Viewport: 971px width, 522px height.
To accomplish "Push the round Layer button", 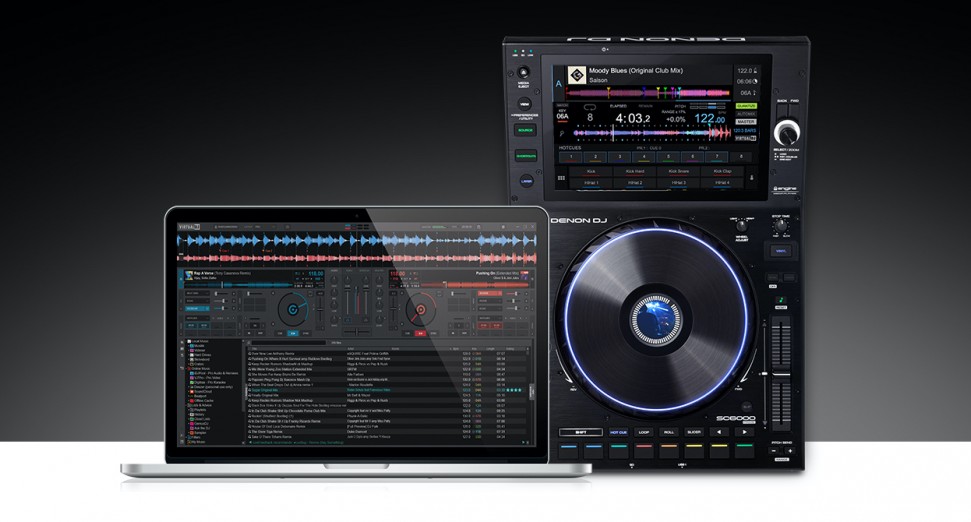I will tap(526, 181).
